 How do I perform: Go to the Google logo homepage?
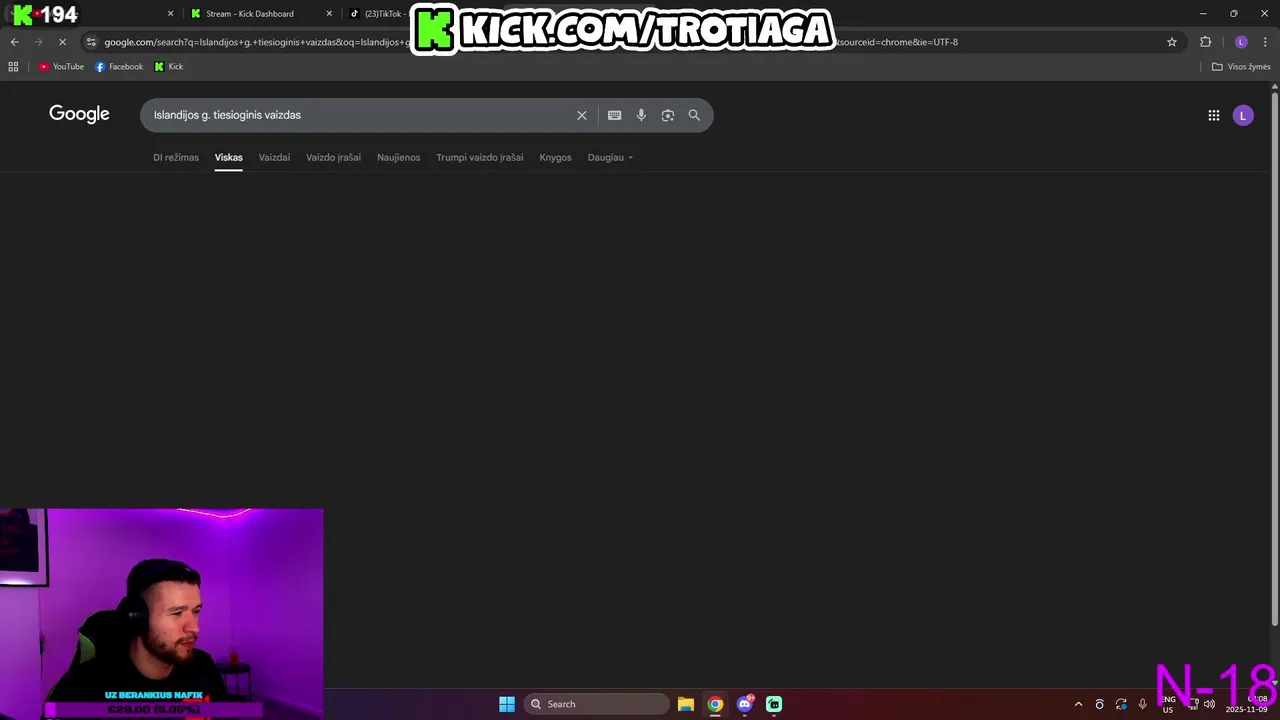pos(79,114)
